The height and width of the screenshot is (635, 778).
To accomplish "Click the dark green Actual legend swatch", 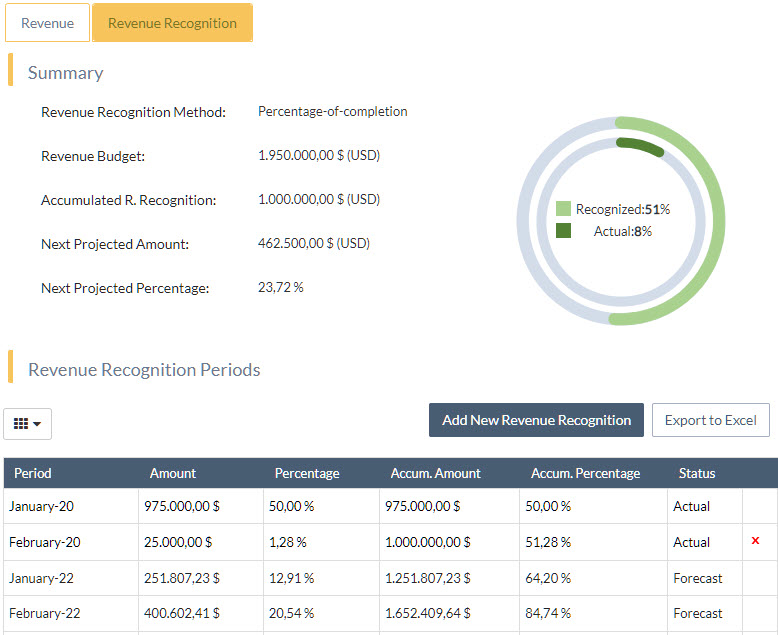I will coord(564,231).
